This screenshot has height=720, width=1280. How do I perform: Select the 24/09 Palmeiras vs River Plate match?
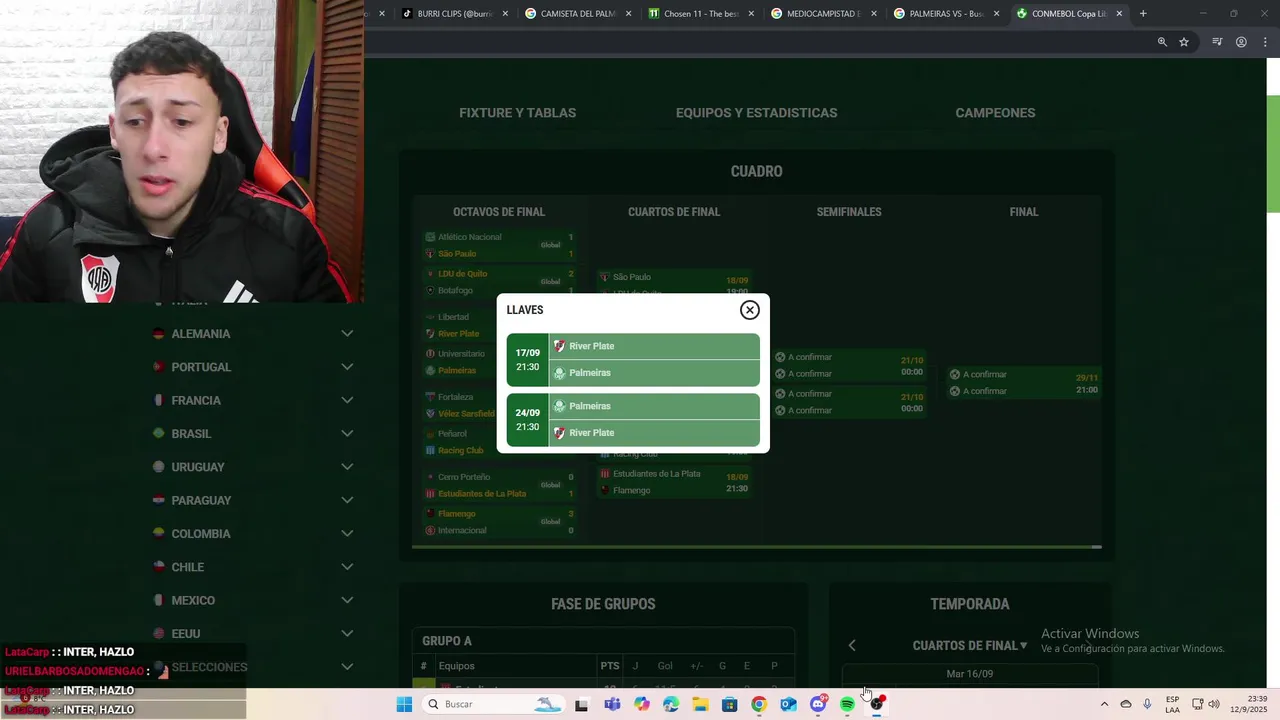pyautogui.click(x=633, y=420)
